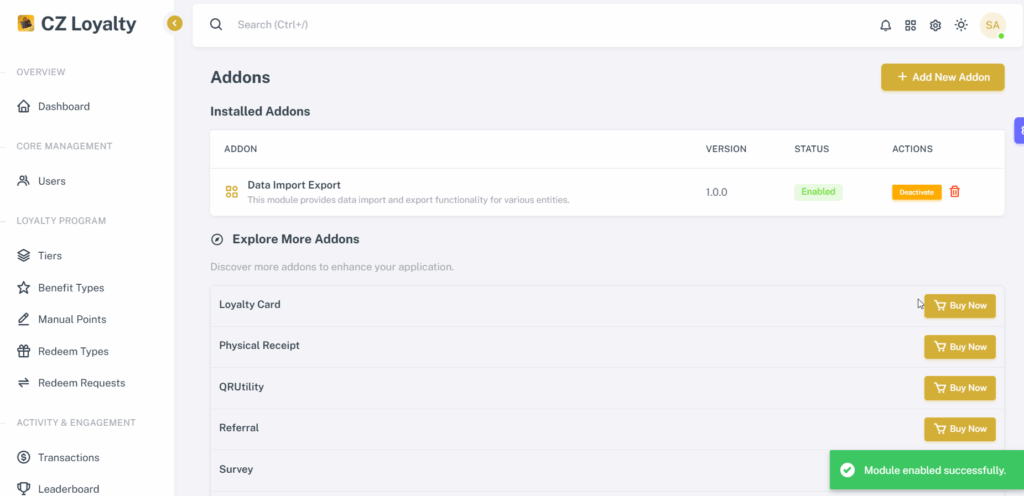Click the search magnifier icon
The width and height of the screenshot is (1024, 496).
[216, 25]
